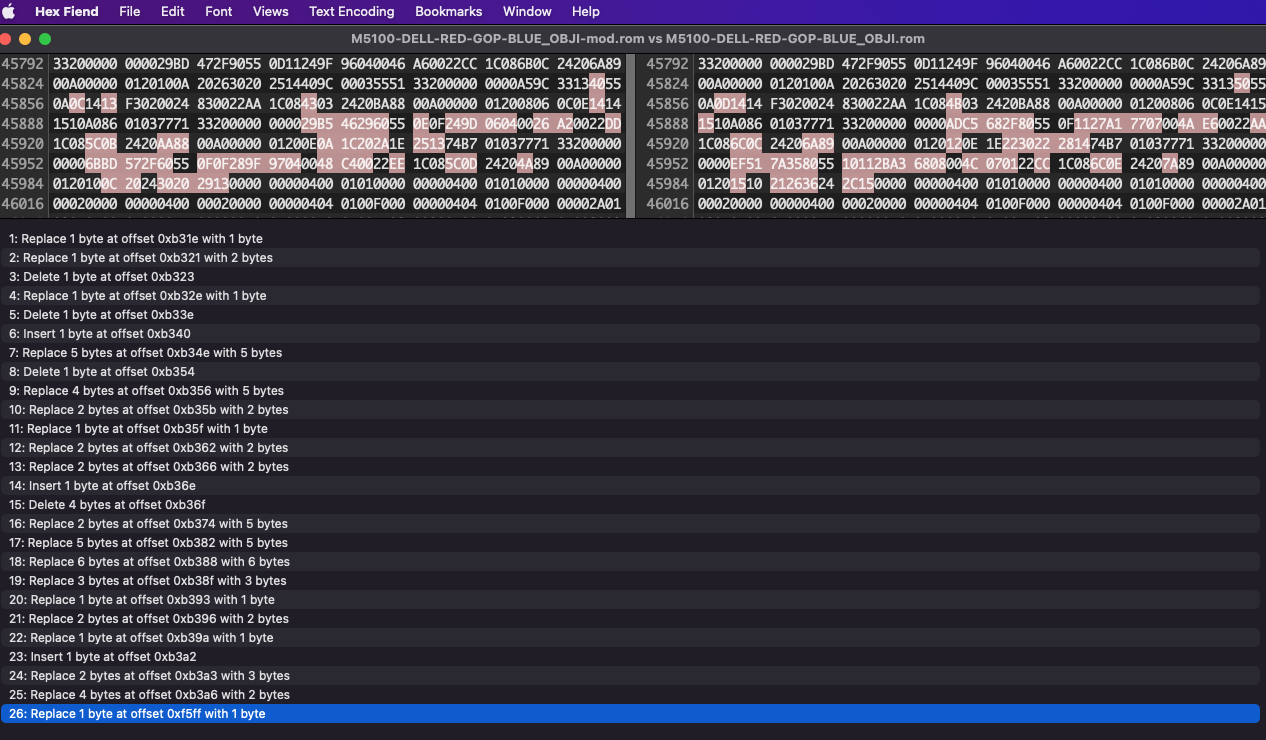Open the Window menu
Screen dimensions: 1266x740
tap(527, 12)
